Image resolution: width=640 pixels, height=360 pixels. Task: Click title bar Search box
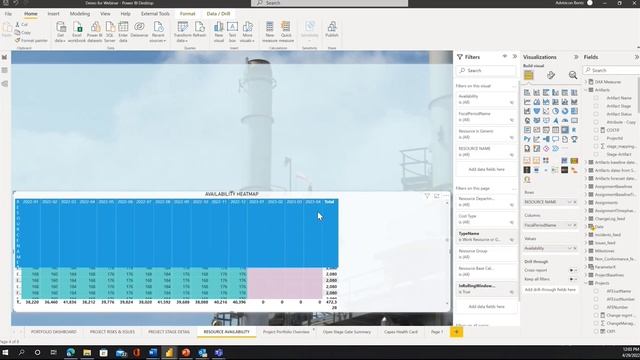point(329,3)
